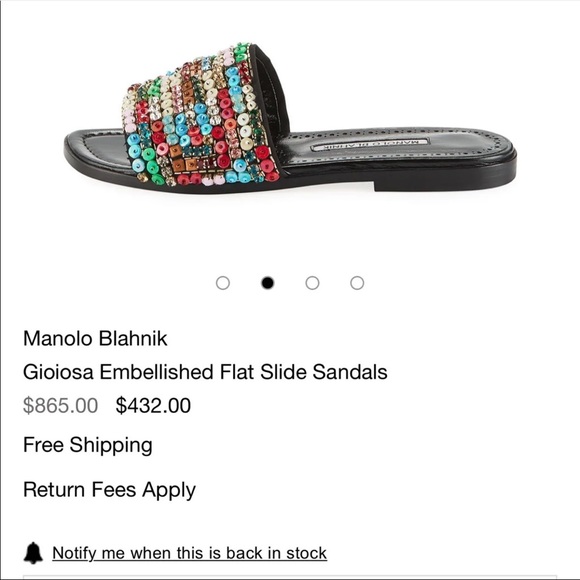580x580 pixels.
Task: Open 'Notify me when this is back in stock'
Action: (189, 553)
